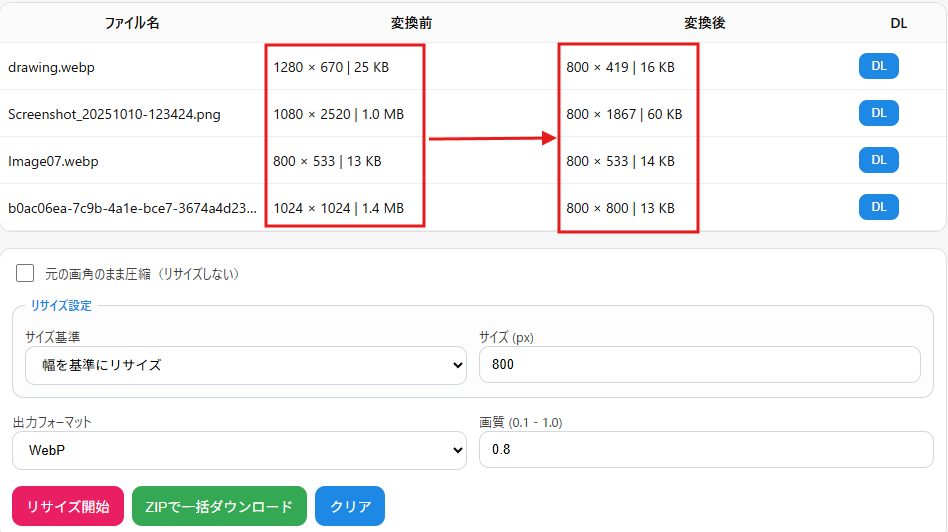Screen dimensions: 948x532
Task: Expand the 出力フォーマット WebP dropdown
Action: coord(239,450)
